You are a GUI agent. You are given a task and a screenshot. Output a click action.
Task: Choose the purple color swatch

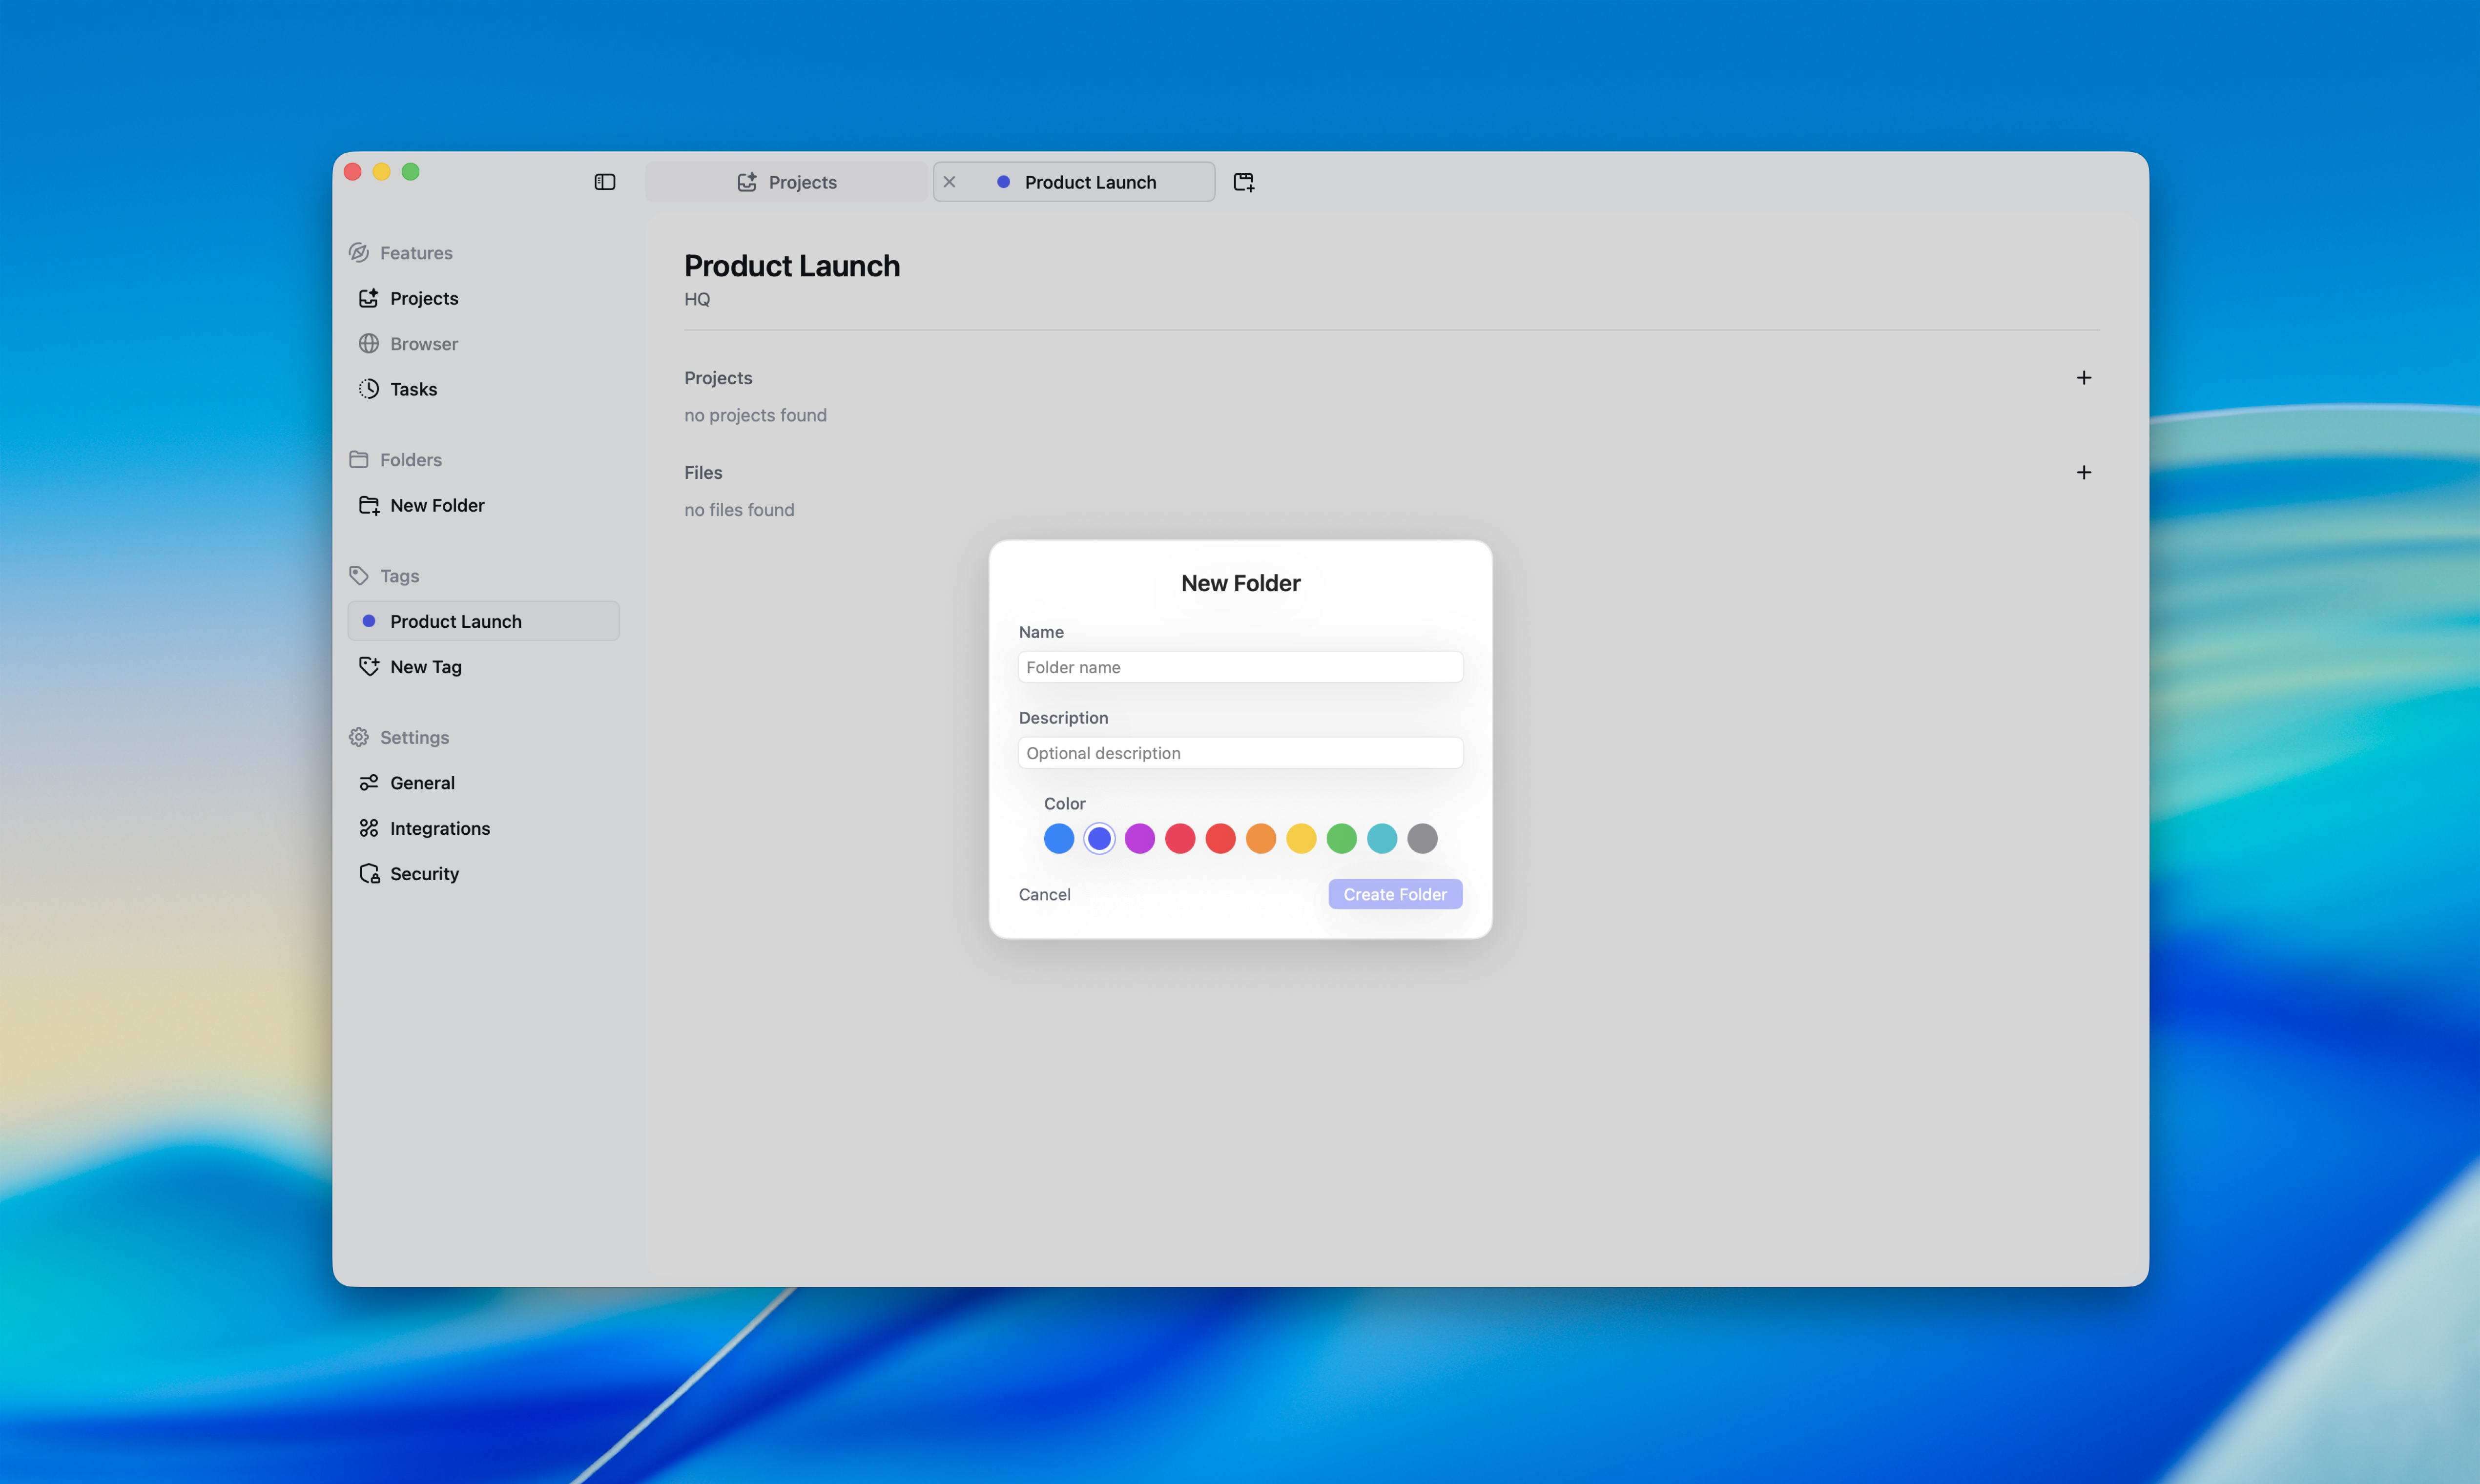coord(1140,839)
